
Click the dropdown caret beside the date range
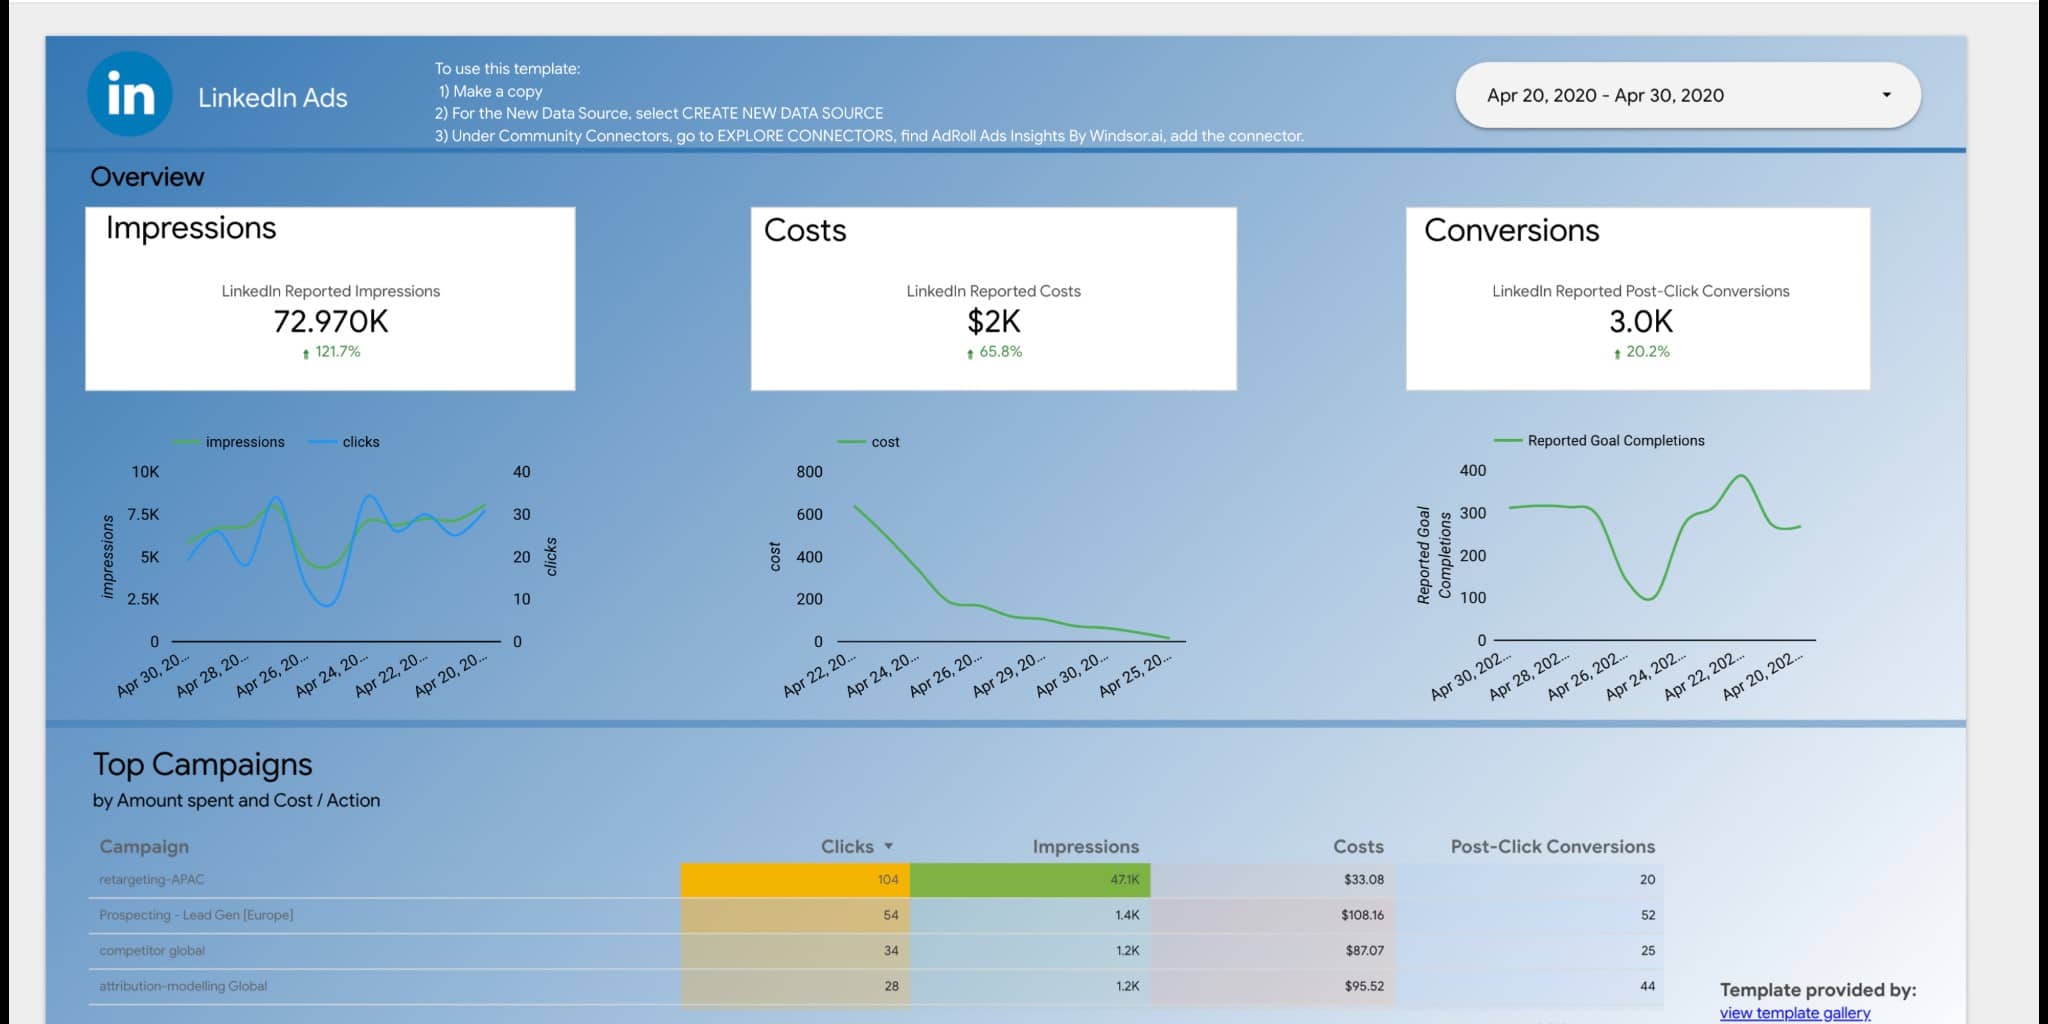tap(1886, 95)
